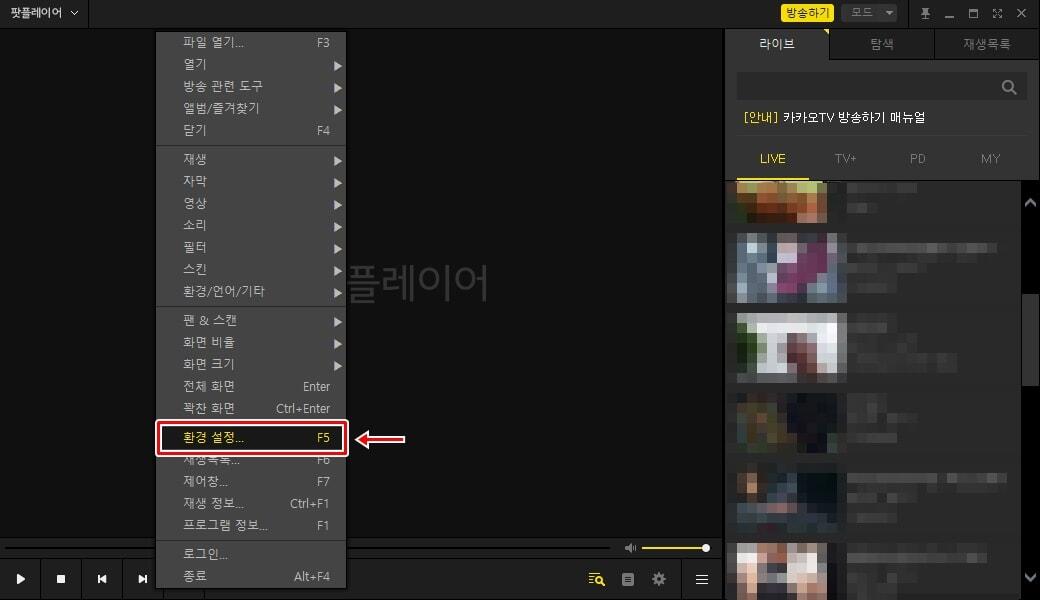Switch to fullscreen window mode icon

pyautogui.click(x=997, y=13)
